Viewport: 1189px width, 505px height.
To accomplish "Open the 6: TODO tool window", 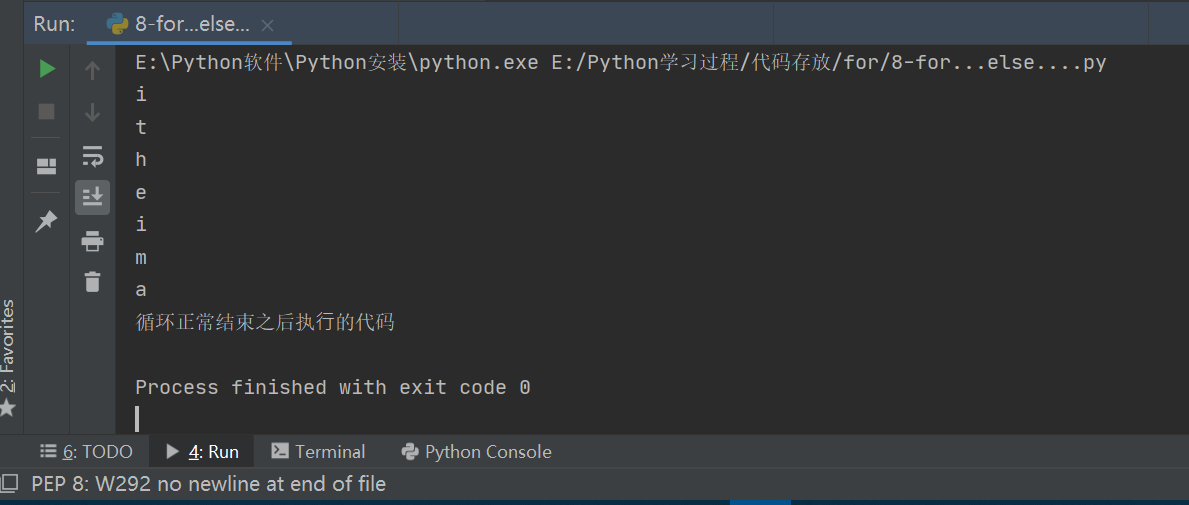I will pos(86,452).
